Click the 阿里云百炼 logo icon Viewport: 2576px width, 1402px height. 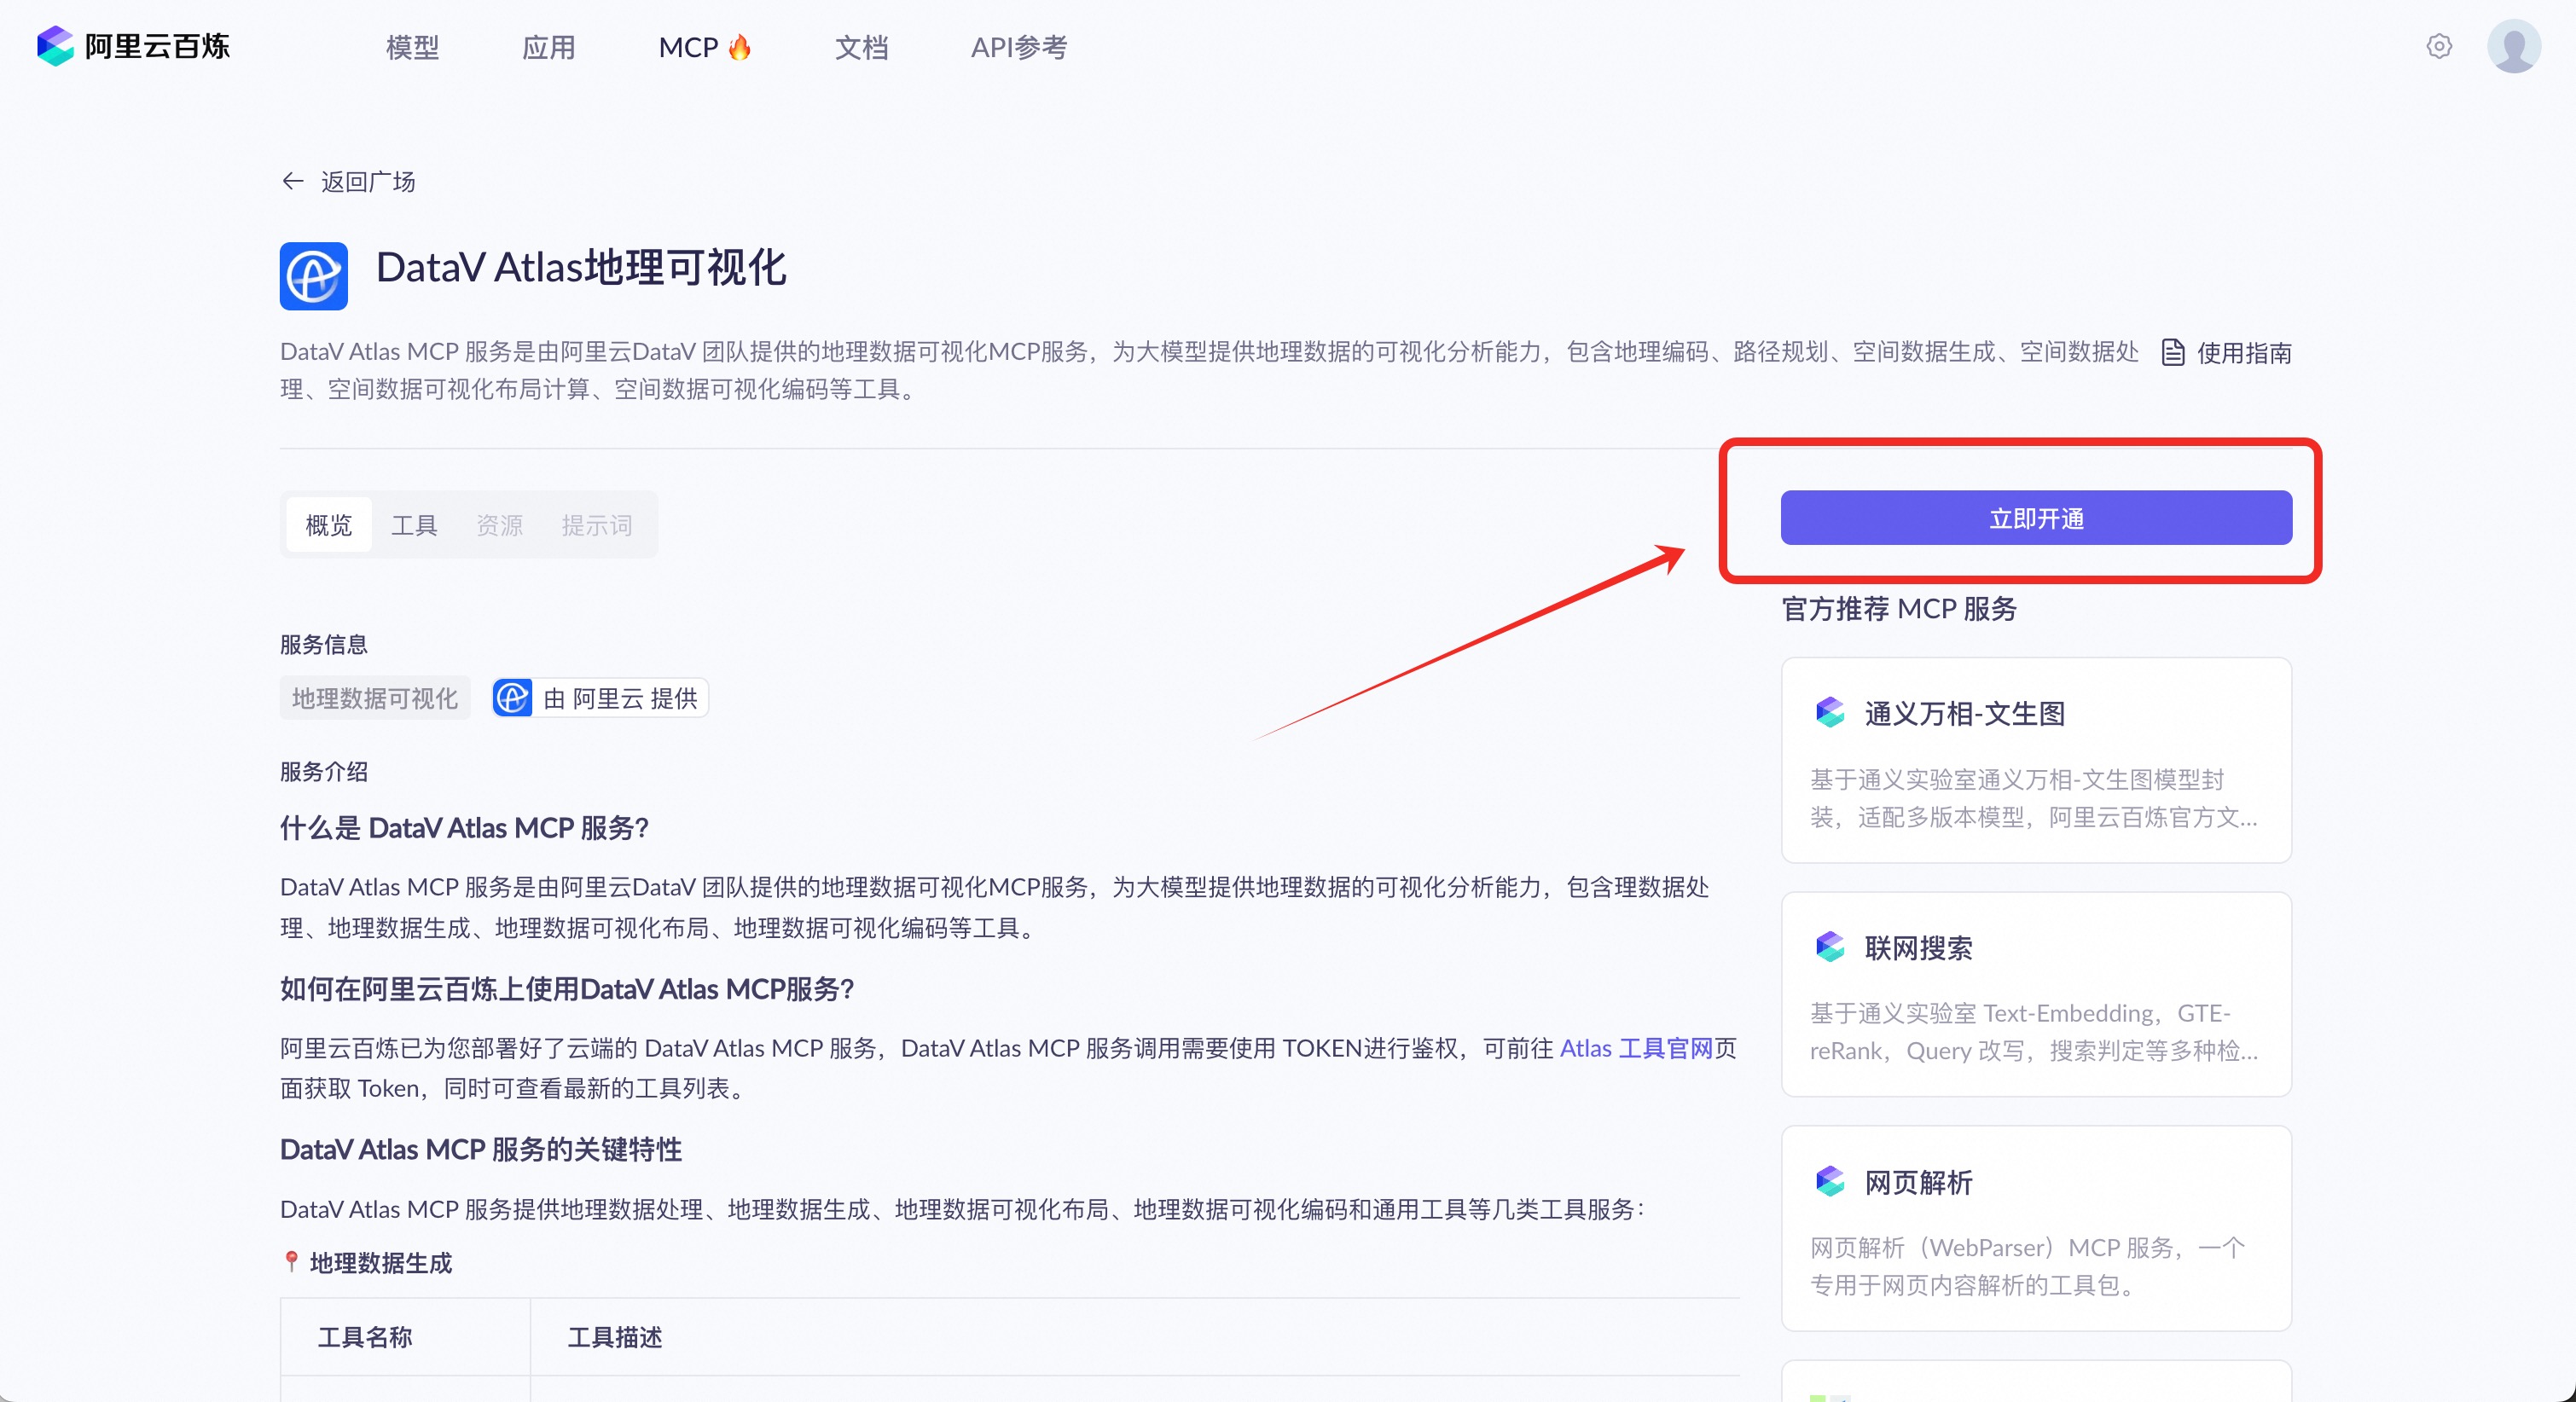pyautogui.click(x=55, y=46)
